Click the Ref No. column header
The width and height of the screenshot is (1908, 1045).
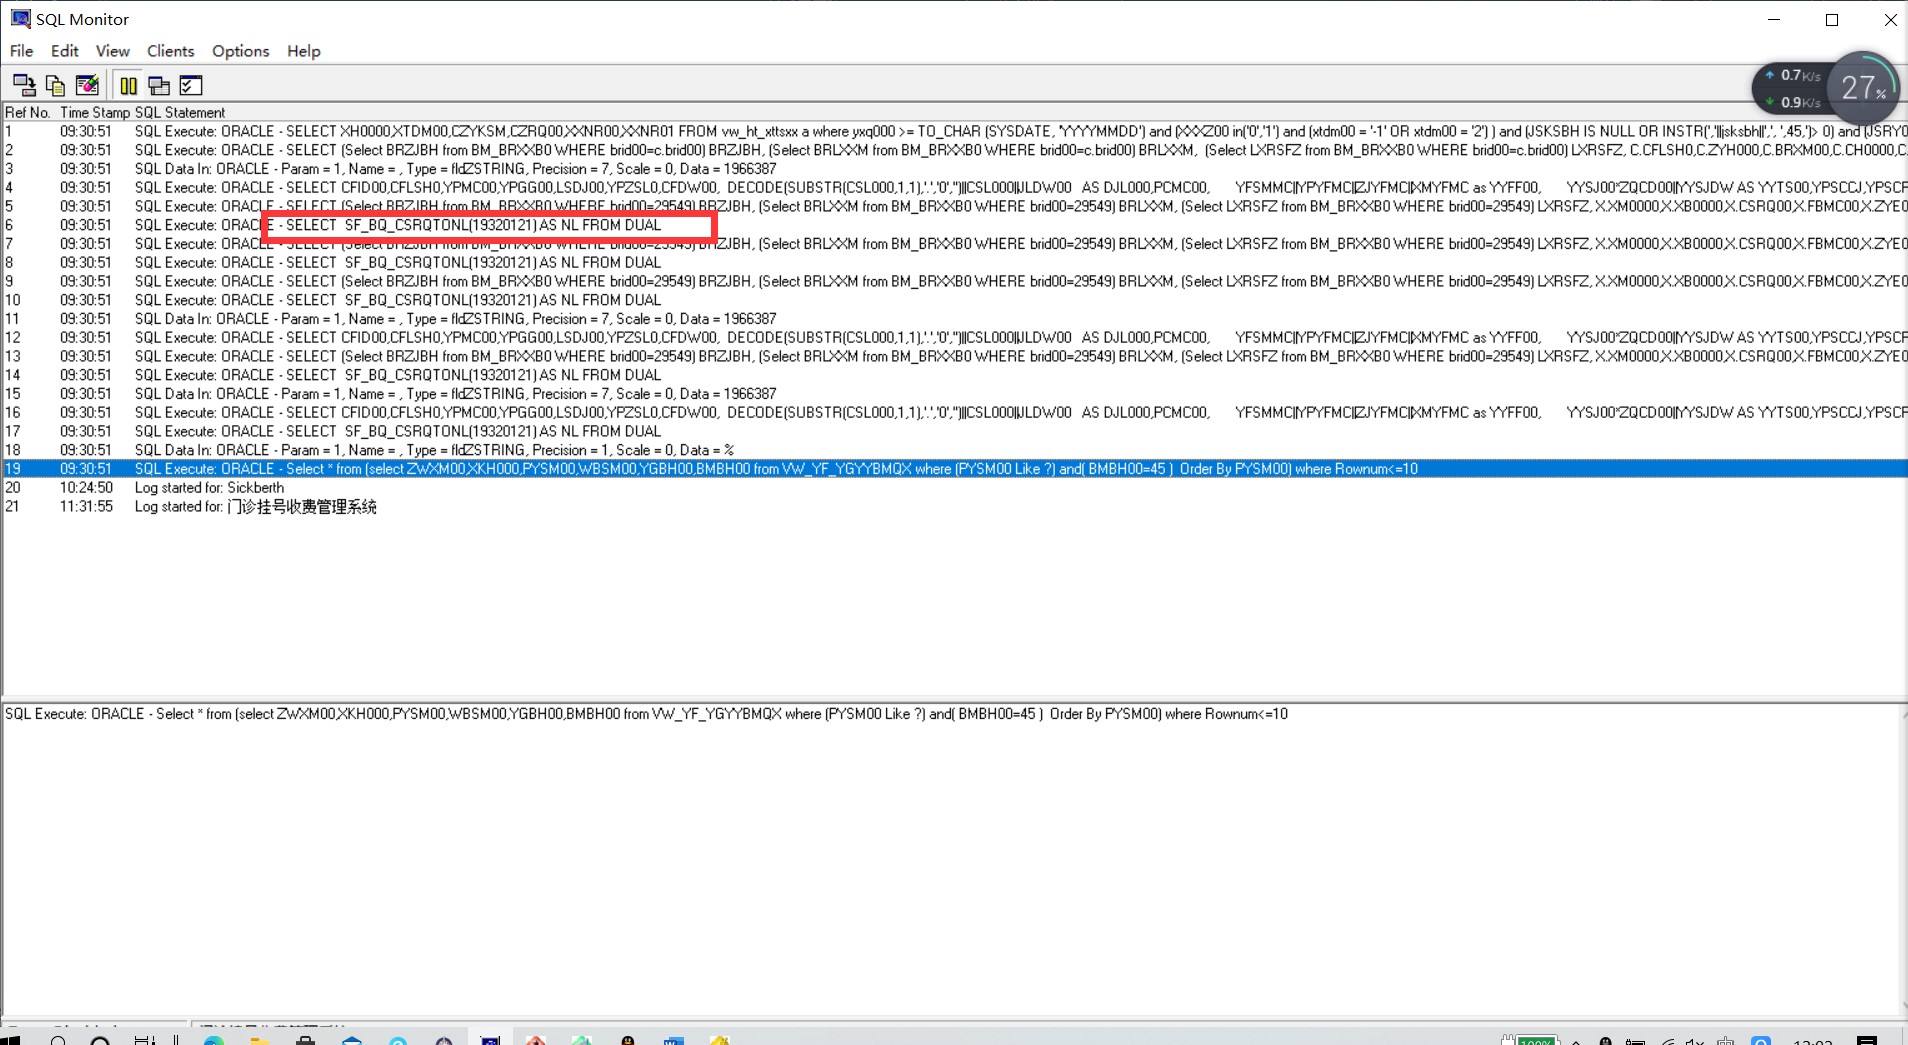click(28, 113)
